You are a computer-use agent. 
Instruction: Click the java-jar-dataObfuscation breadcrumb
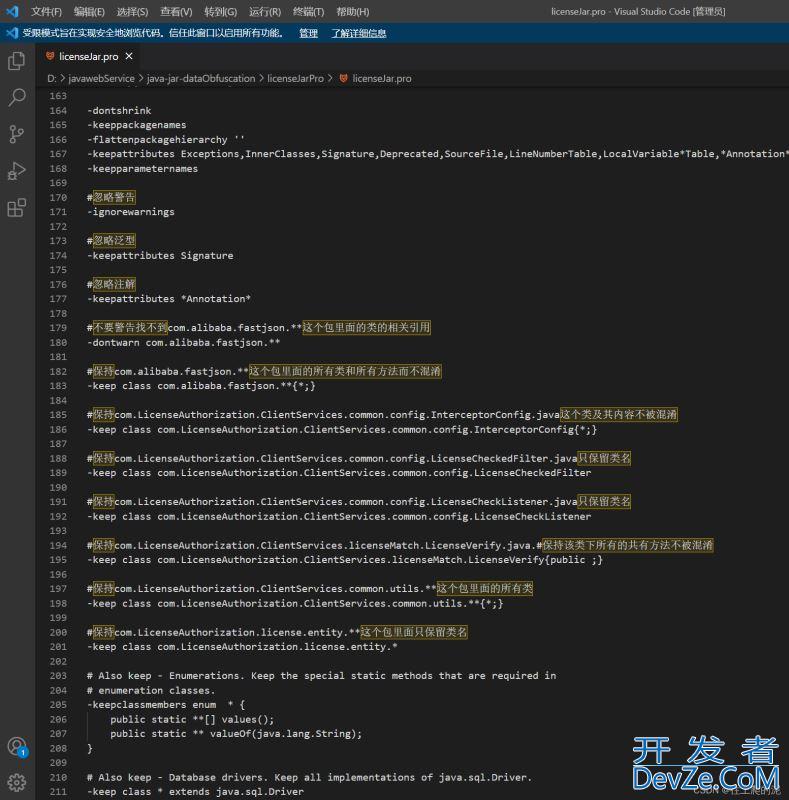201,79
